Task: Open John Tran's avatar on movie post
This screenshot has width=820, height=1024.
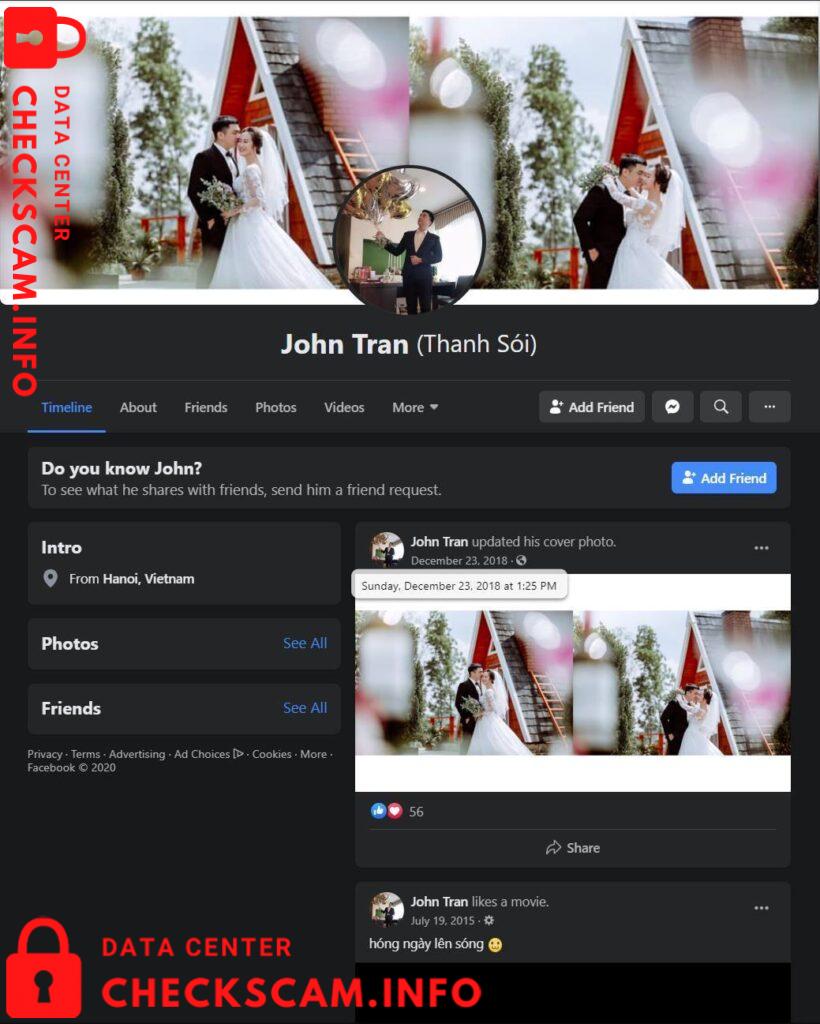Action: click(x=387, y=909)
